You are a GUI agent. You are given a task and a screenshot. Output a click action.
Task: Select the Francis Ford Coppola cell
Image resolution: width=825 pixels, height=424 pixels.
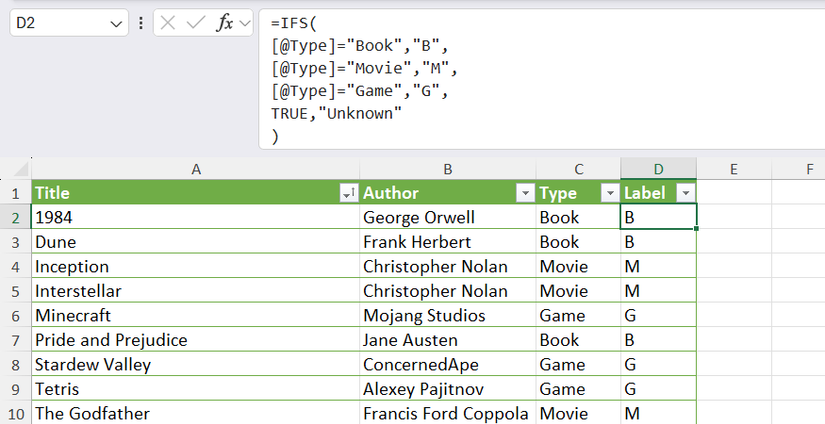click(448, 413)
